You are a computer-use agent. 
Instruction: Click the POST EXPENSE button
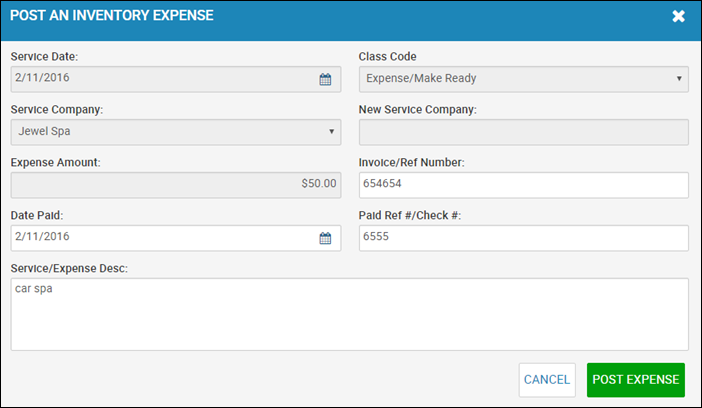[636, 380]
